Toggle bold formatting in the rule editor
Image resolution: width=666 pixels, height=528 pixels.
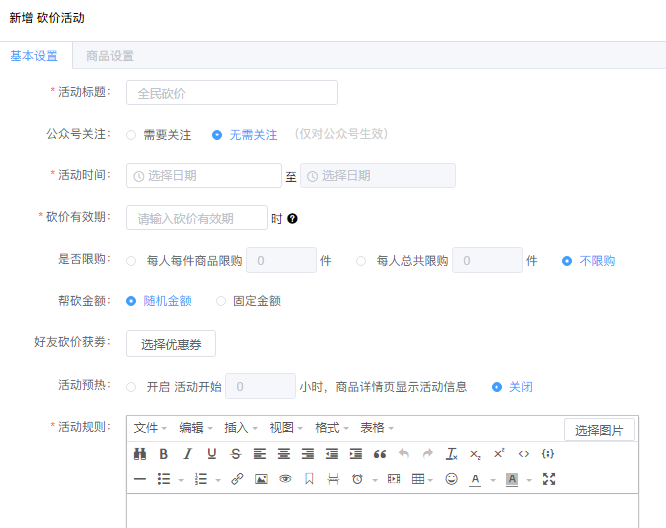click(x=163, y=454)
